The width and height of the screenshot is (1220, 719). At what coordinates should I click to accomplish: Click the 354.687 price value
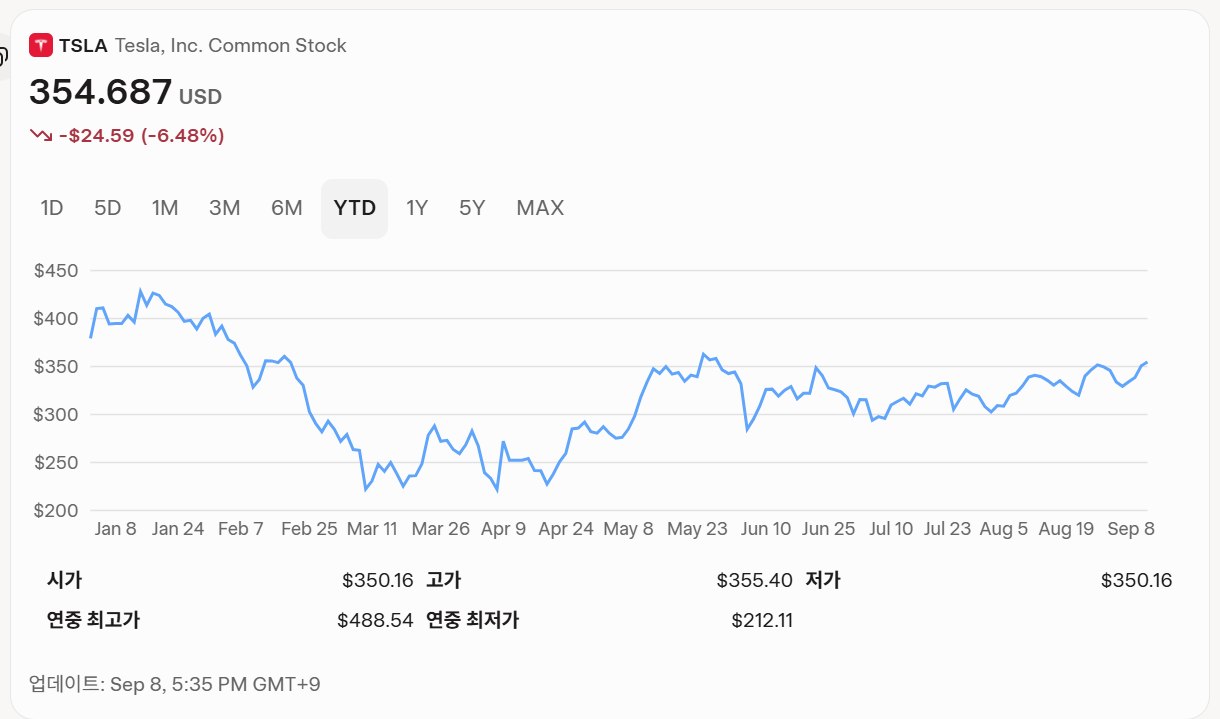pos(101,92)
